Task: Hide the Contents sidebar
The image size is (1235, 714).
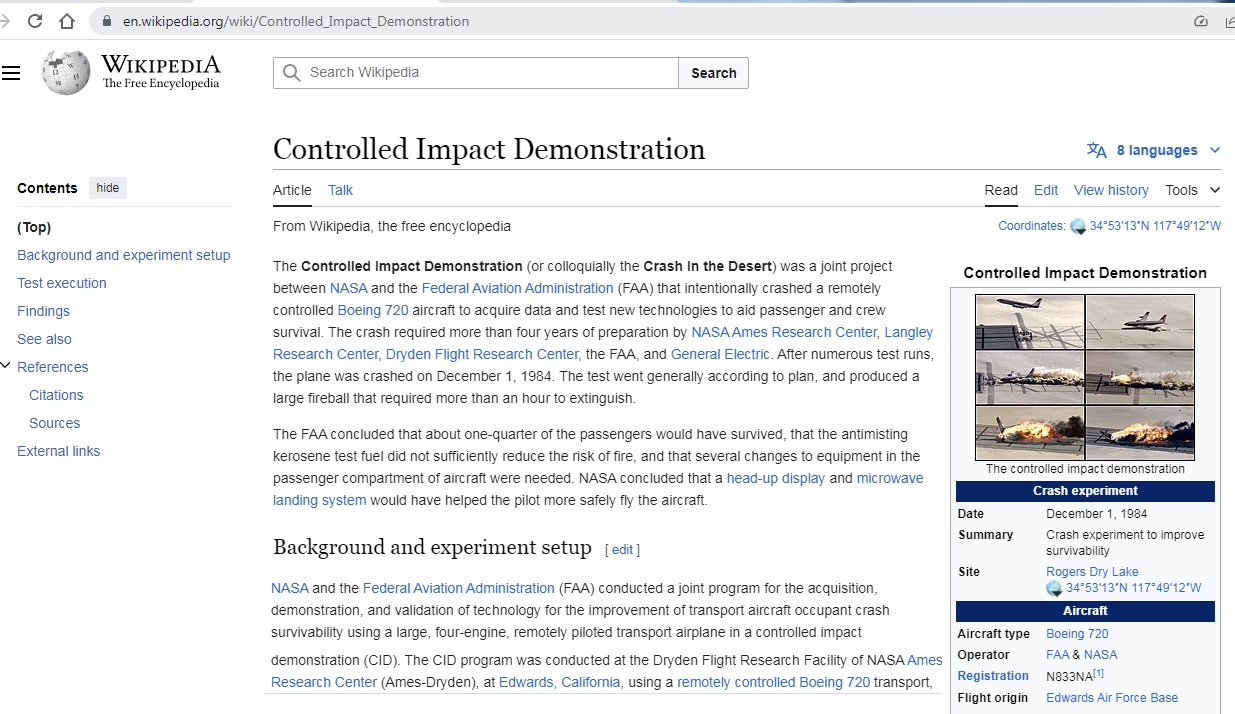Action: click(x=108, y=188)
